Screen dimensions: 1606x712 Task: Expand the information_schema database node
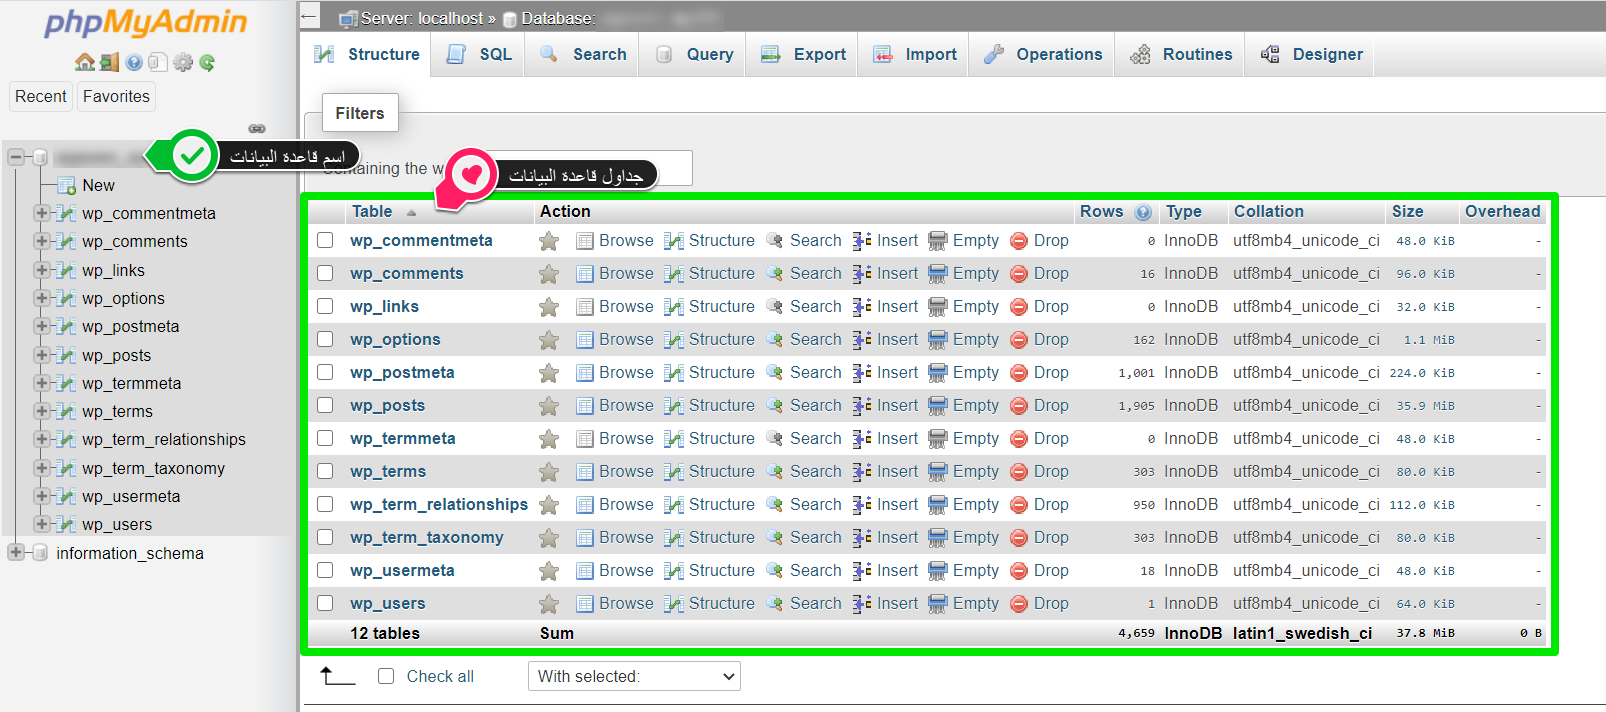click(15, 553)
